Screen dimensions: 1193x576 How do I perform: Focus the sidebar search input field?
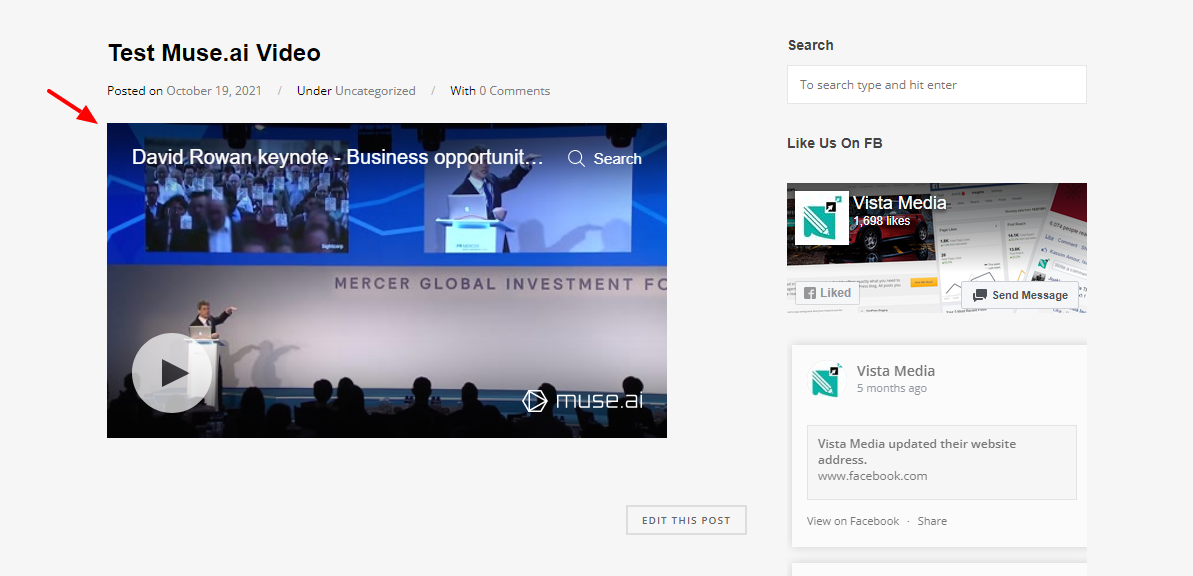coord(937,84)
